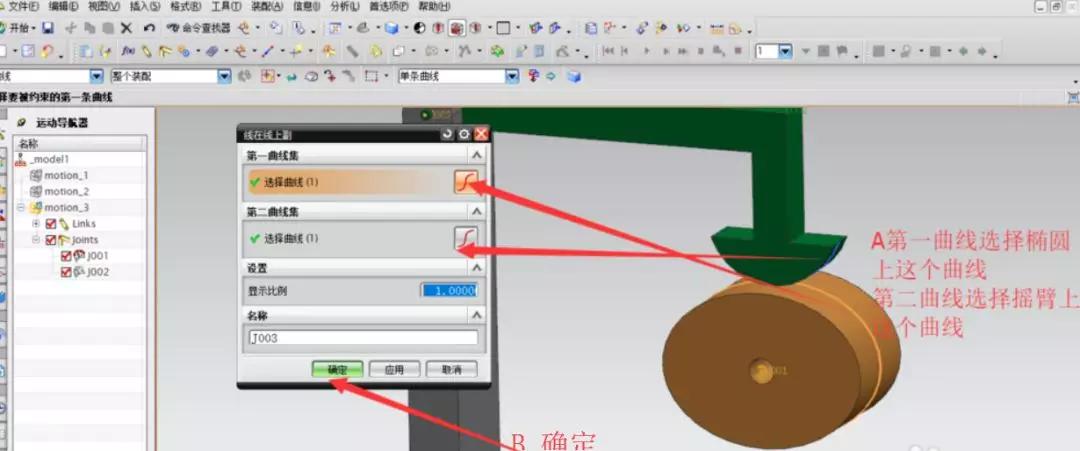
Task: Open the 命令查找器 command finder
Action: pyautogui.click(x=198, y=28)
